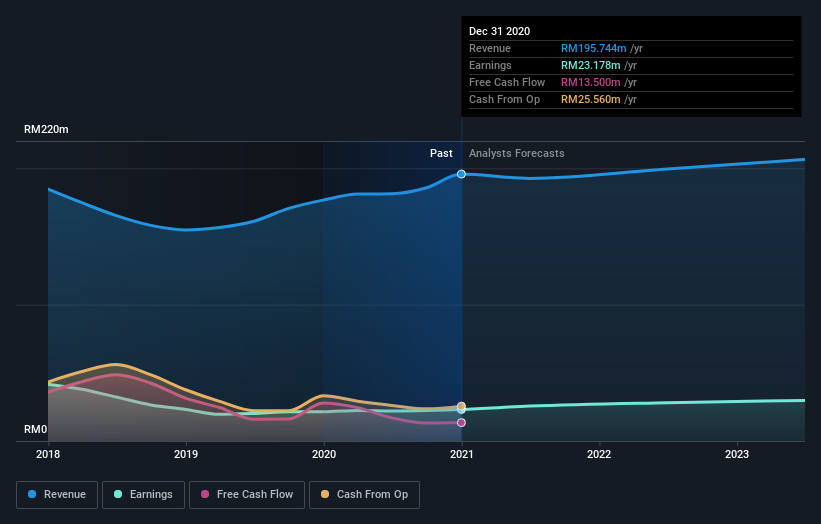Click the RM0 y-axis label

35,429
